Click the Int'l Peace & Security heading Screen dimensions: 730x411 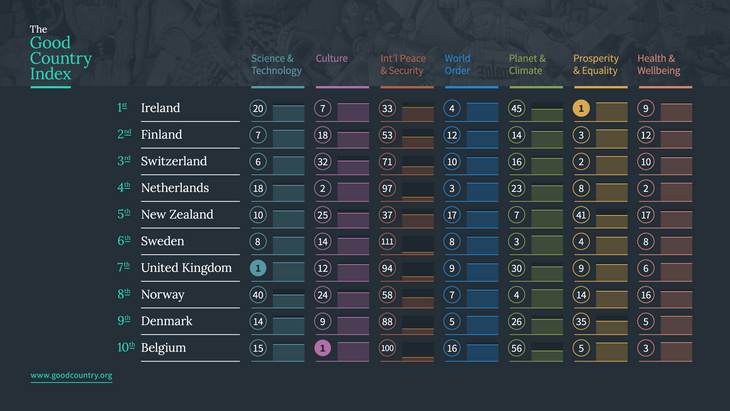point(403,64)
